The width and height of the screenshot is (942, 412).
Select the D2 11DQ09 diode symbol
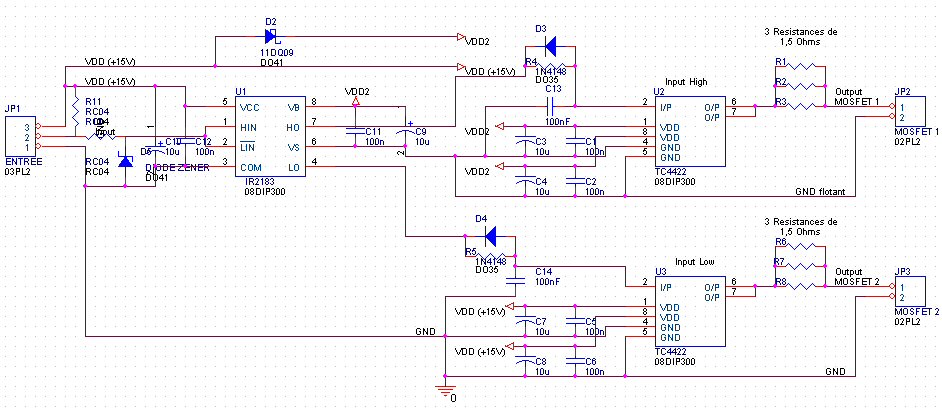pos(272,37)
